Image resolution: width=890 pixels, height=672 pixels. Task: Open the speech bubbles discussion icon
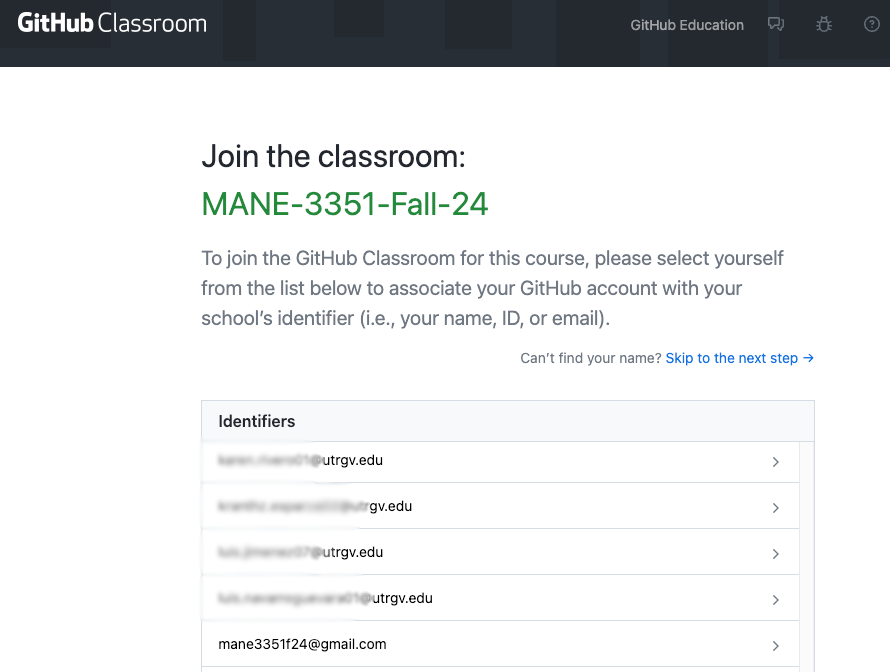[x=776, y=25]
